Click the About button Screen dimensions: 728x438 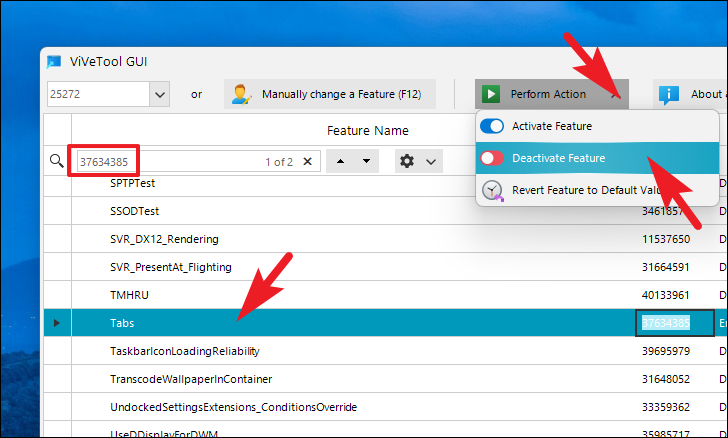point(691,94)
